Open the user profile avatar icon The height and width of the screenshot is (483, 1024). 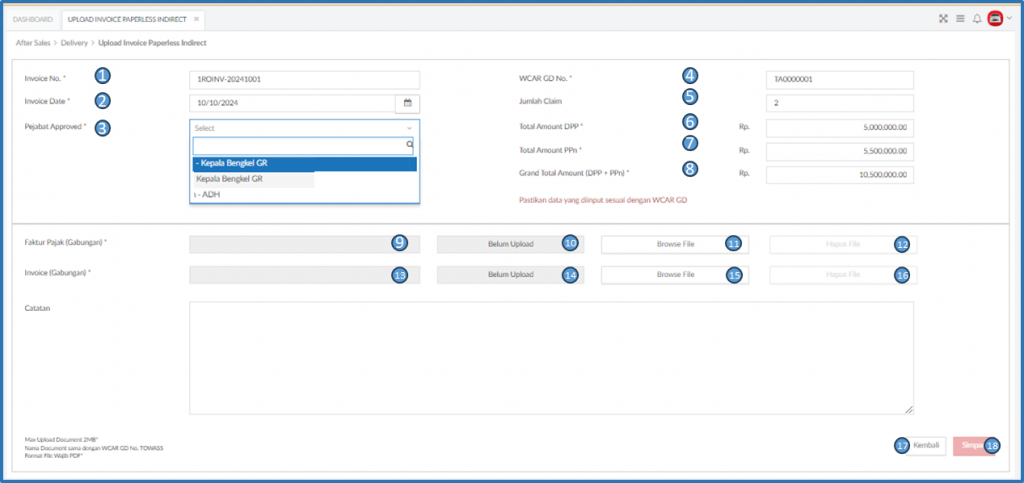tap(995, 19)
